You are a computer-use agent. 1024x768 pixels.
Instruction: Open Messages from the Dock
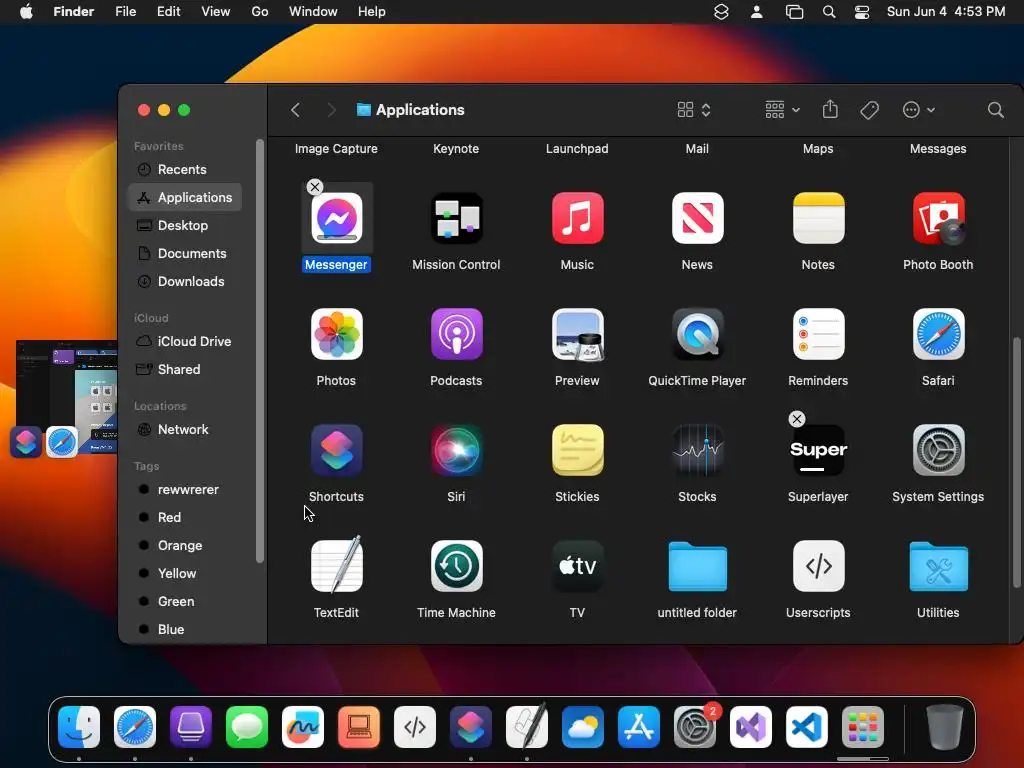(x=247, y=727)
